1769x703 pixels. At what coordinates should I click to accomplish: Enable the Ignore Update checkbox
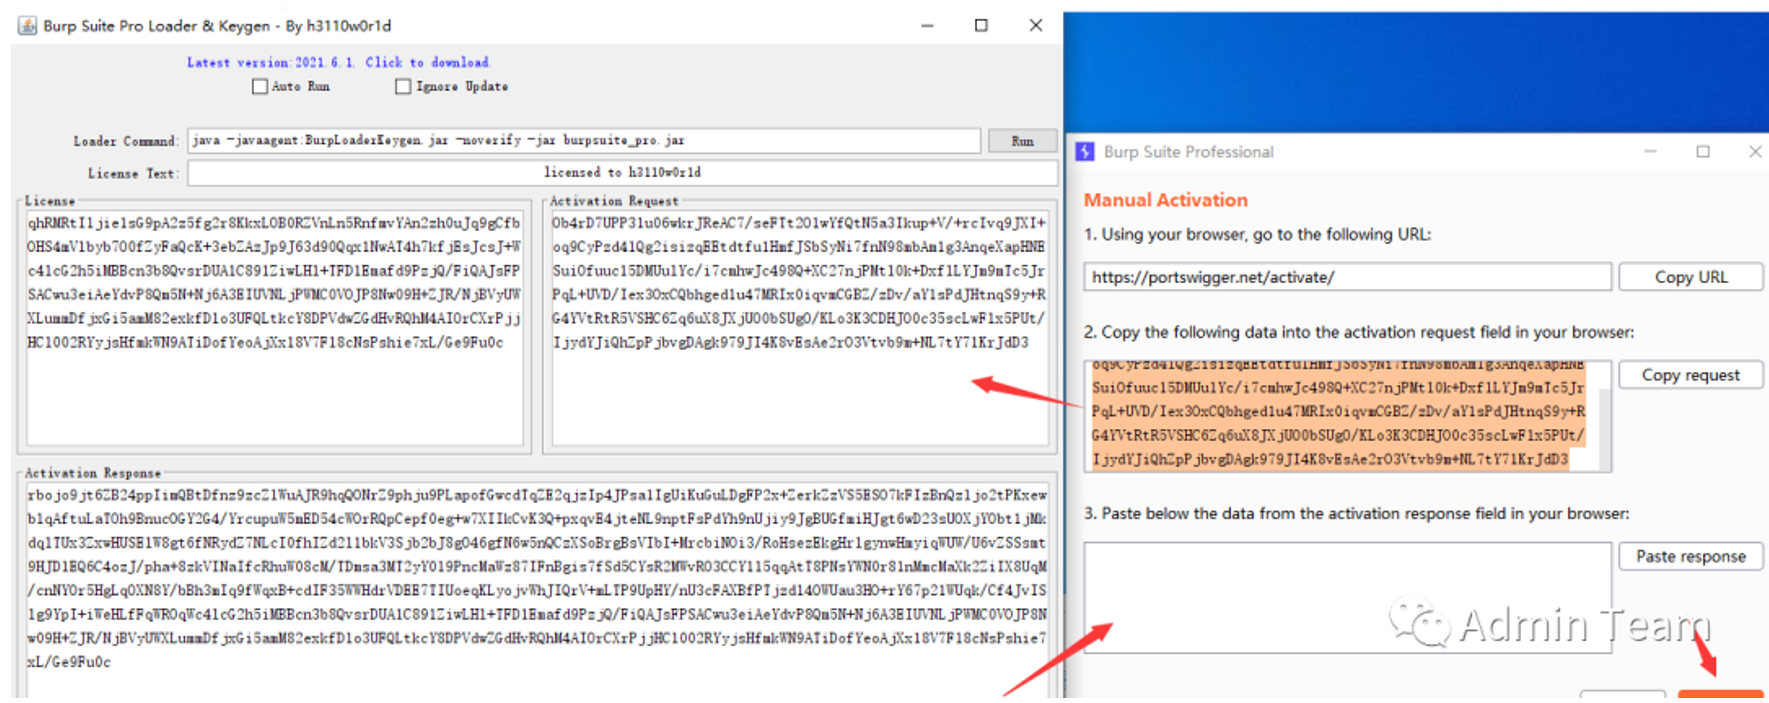(403, 87)
